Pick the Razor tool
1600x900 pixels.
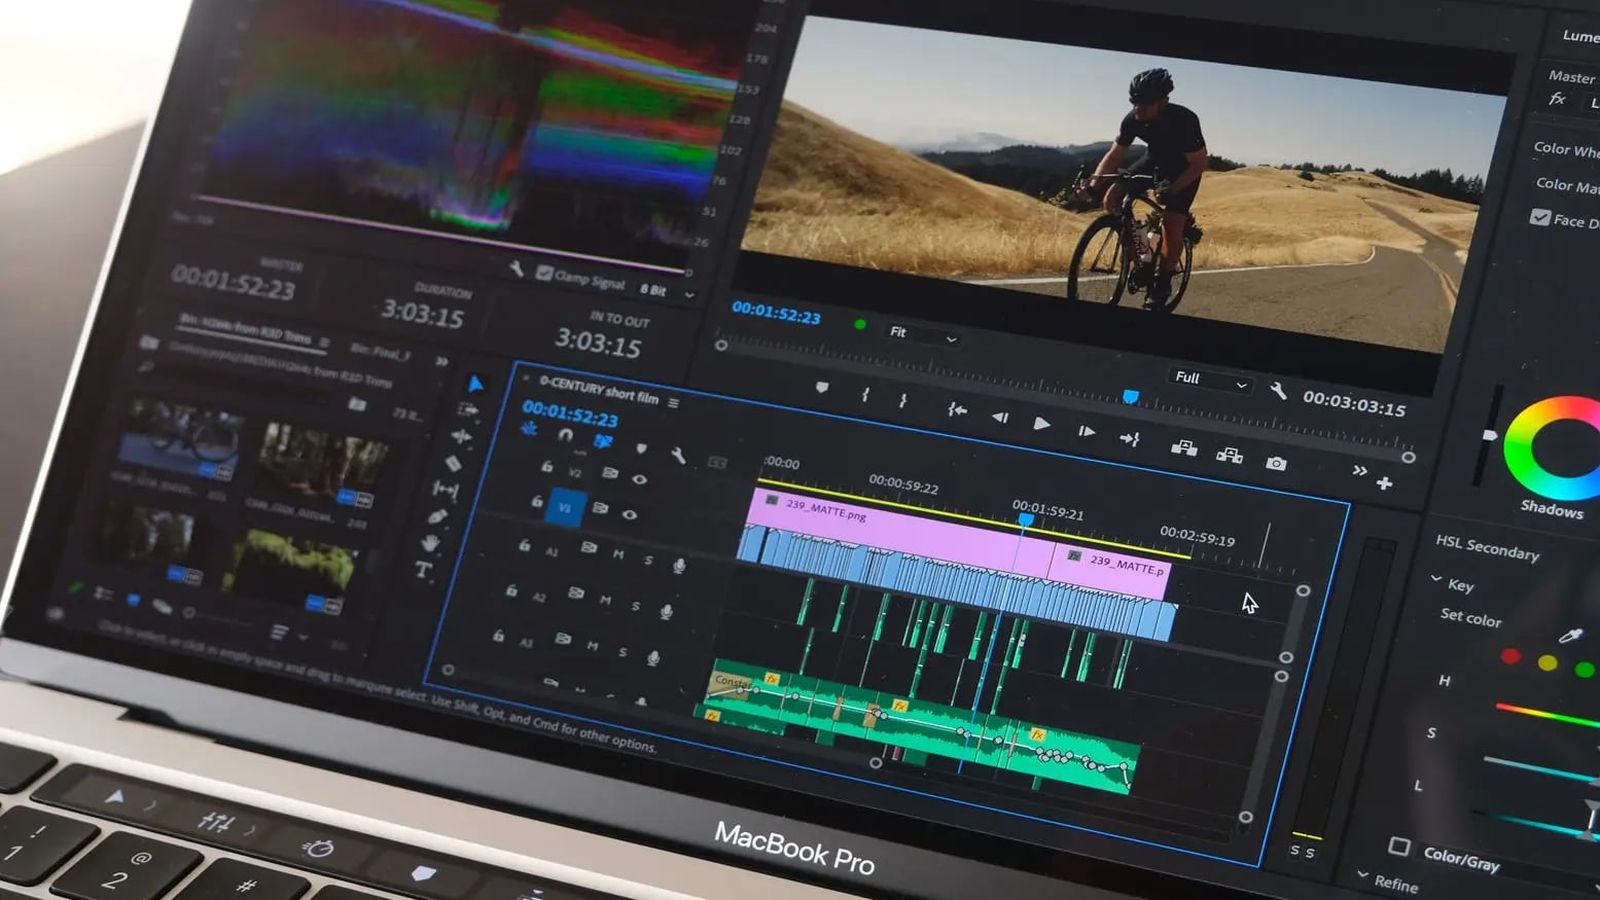[452, 463]
